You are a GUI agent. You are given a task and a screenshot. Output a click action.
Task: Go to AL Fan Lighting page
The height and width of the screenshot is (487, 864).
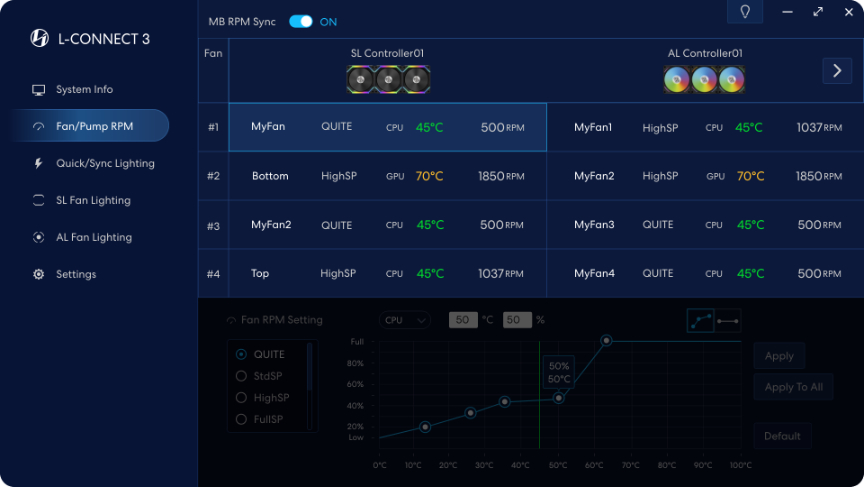pos(94,237)
